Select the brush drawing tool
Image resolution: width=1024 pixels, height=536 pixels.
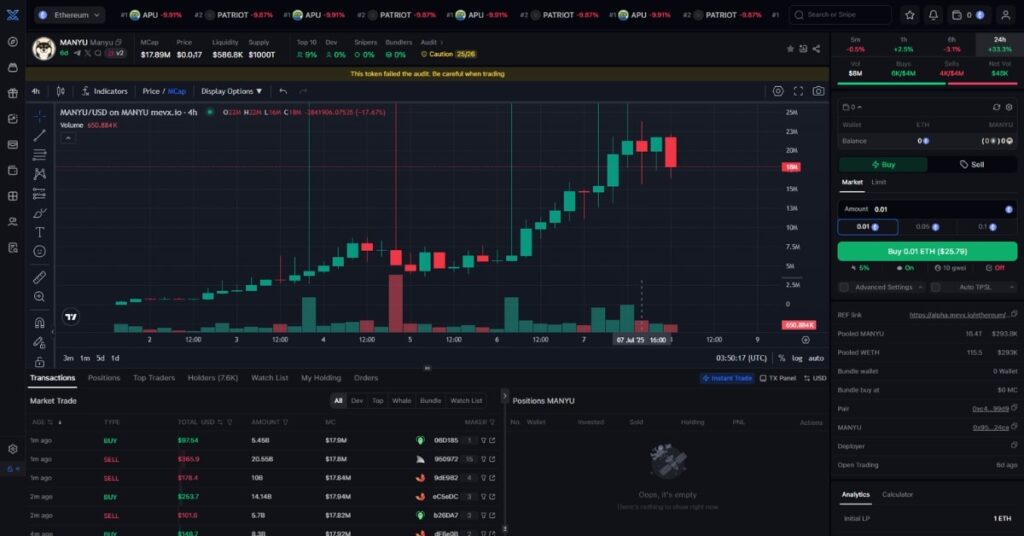tap(40, 213)
